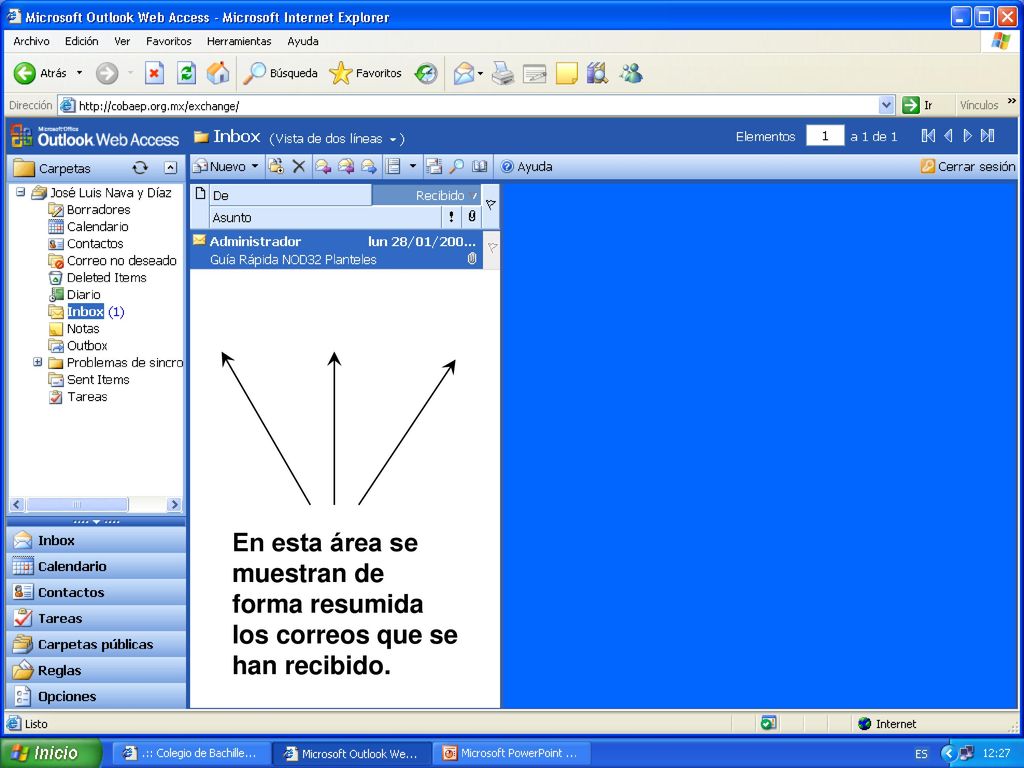The width and height of the screenshot is (1024, 768).
Task: Open the Address Book icon
Action: (x=479, y=167)
